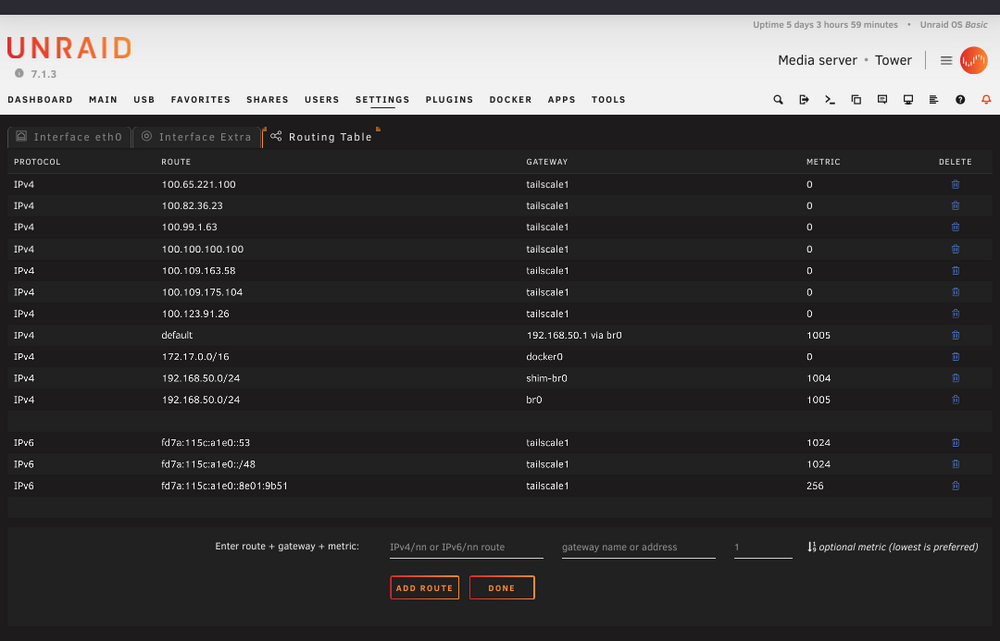Open the hamburger account menu
This screenshot has height=641, width=1000.
point(946,61)
